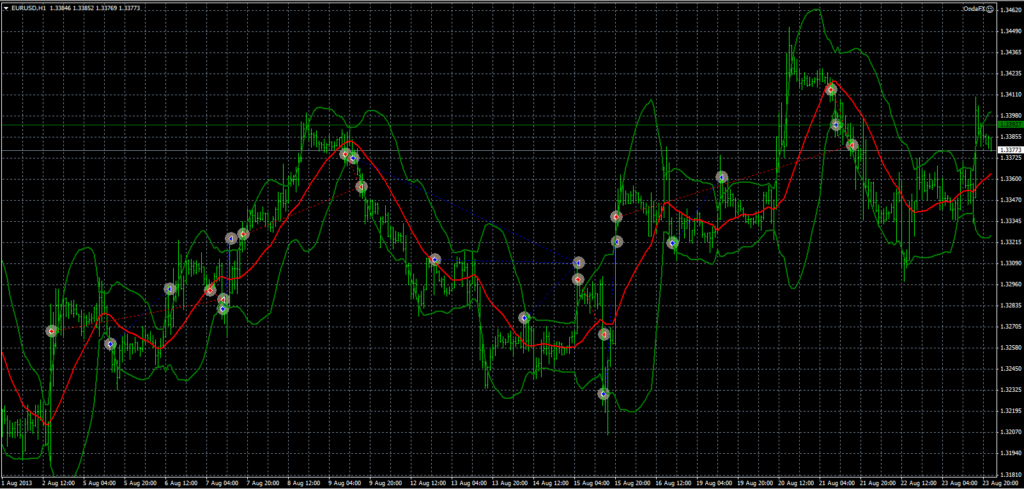The height and width of the screenshot is (489, 1024).
Task: Click the blue marker on 14 Aug near 1.32705
Action: tap(524, 318)
